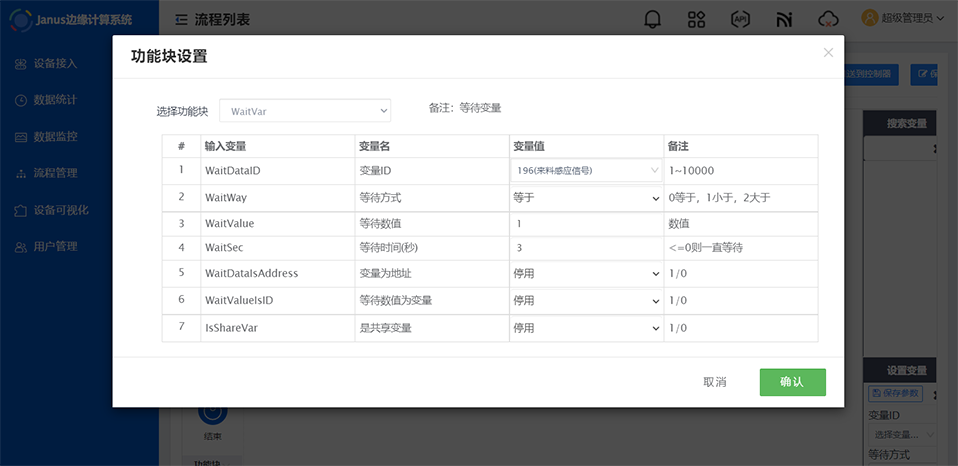Click the <=0则一直等待 note
The height and width of the screenshot is (466, 958).
coord(706,248)
